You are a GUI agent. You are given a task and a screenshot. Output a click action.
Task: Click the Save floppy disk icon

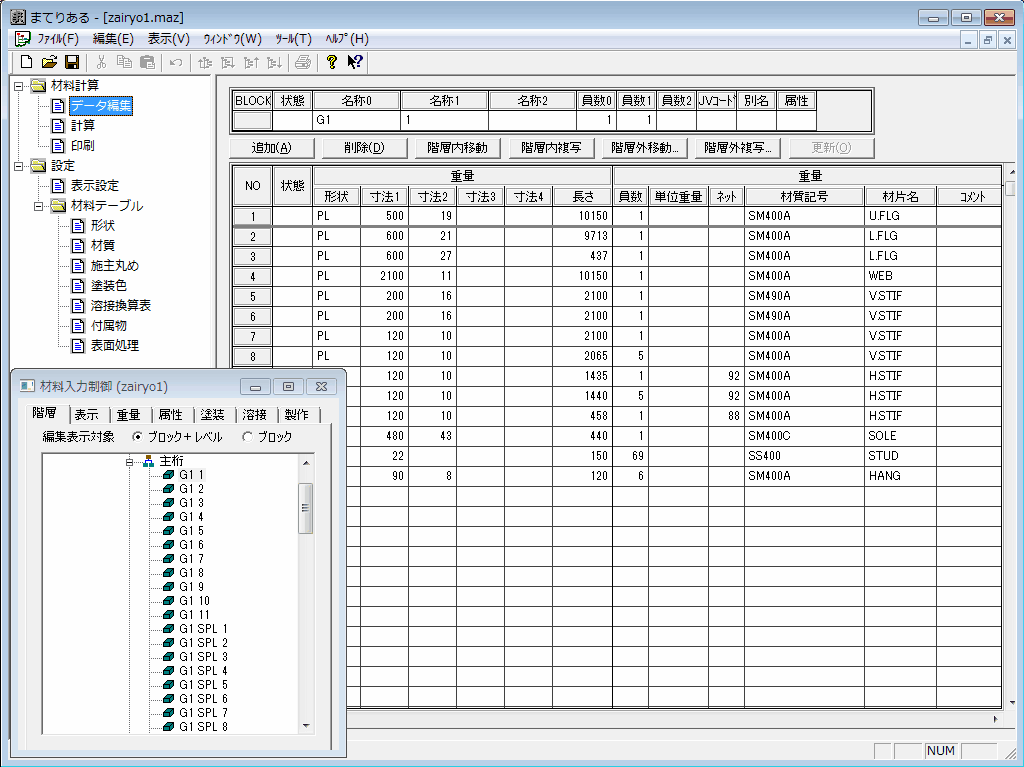(71, 62)
